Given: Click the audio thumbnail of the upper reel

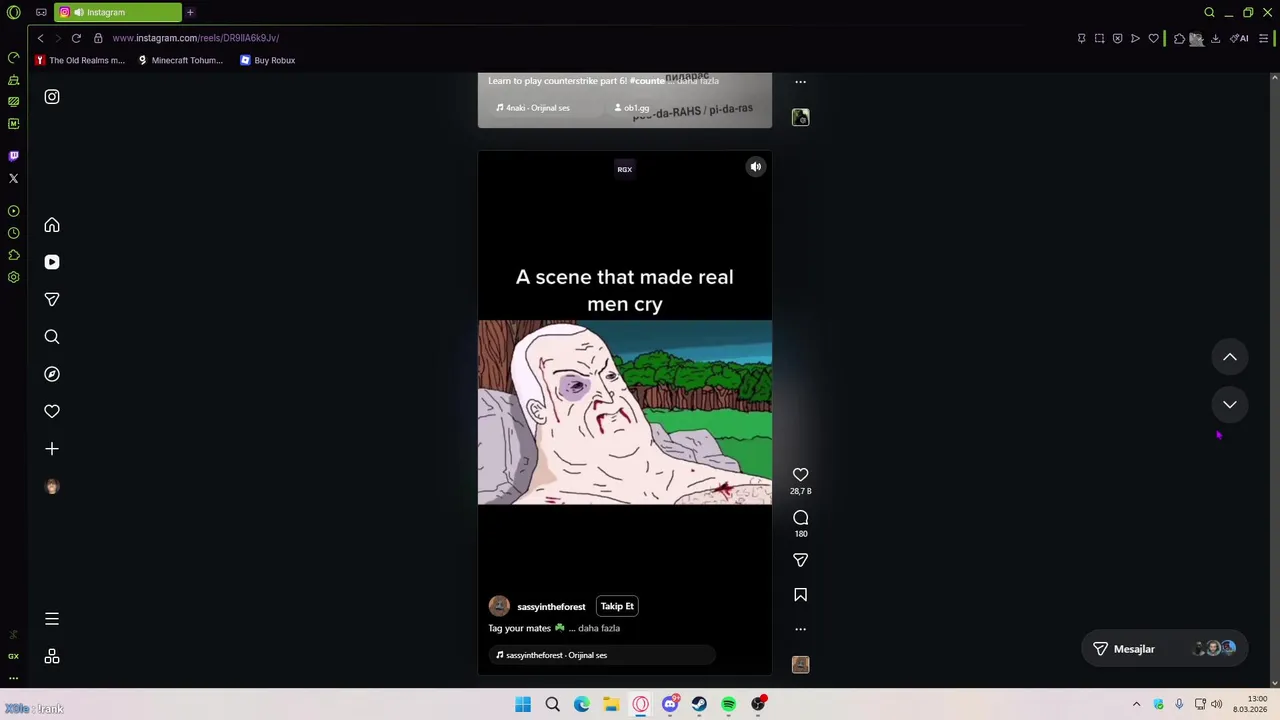Looking at the screenshot, I should coord(800,117).
